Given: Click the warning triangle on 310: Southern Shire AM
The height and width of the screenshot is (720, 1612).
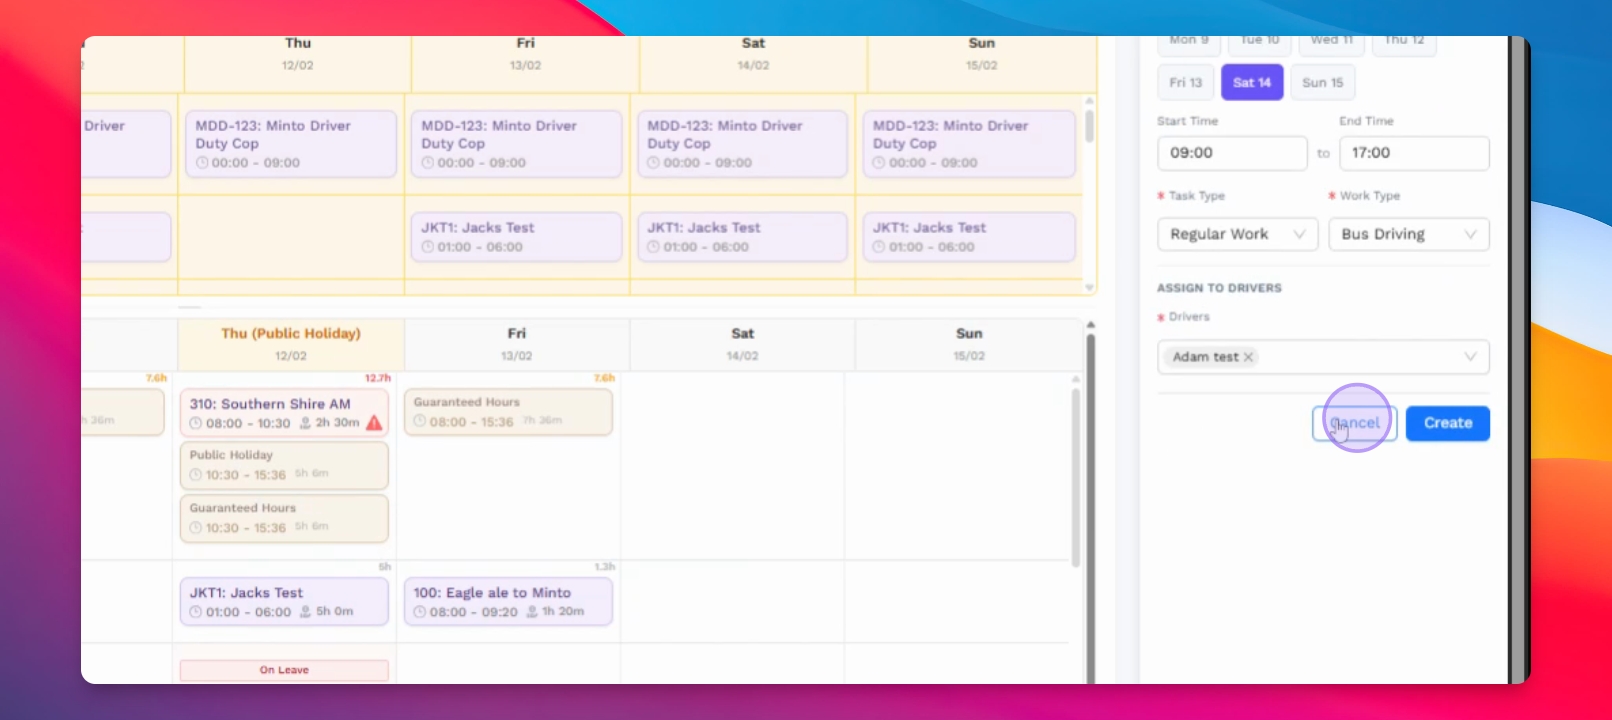Looking at the screenshot, I should [374, 423].
